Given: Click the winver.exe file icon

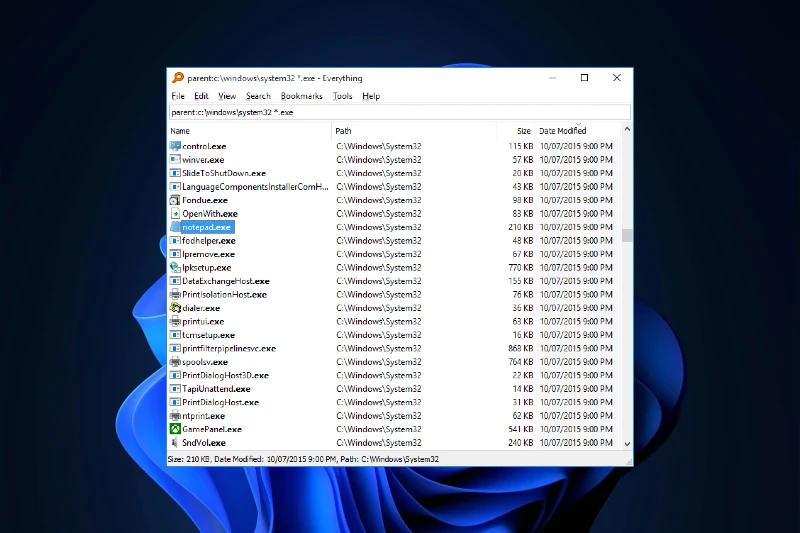Looking at the screenshot, I should click(x=175, y=160).
